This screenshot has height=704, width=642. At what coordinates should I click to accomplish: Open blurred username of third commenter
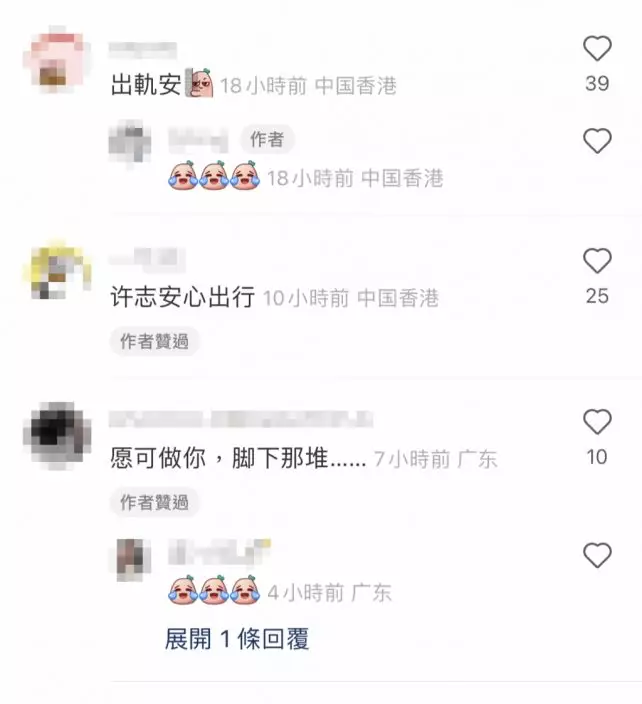241,419
